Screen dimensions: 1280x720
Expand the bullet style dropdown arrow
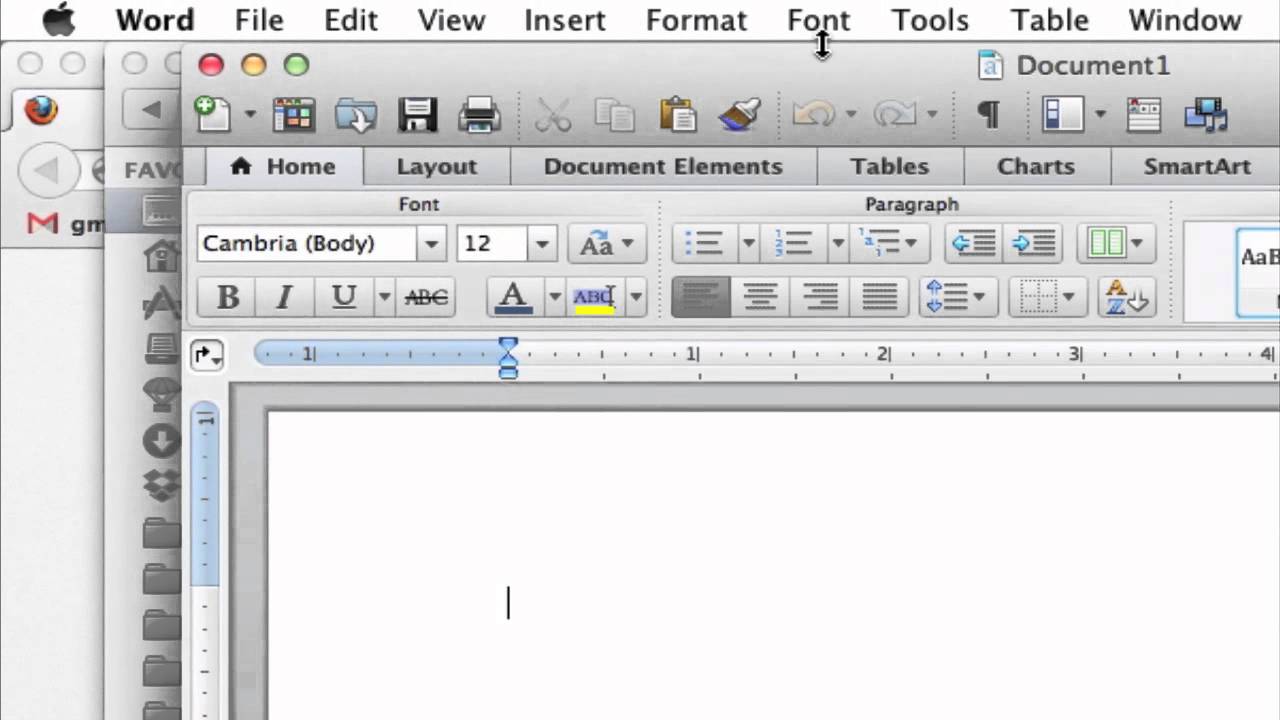tap(748, 243)
